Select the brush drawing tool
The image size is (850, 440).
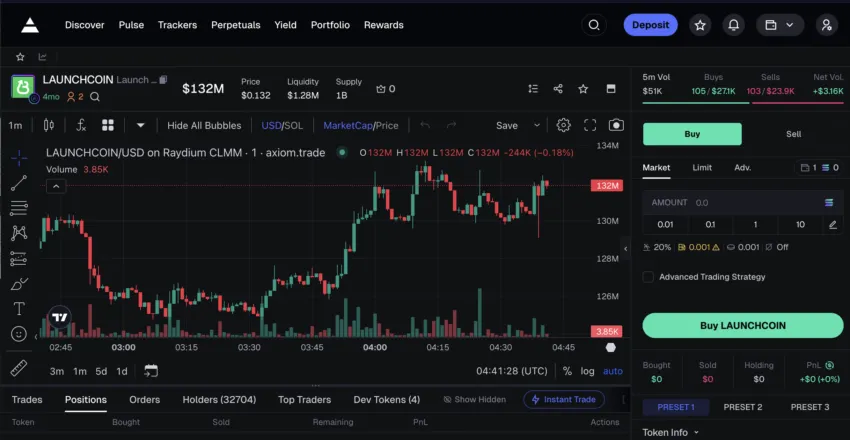click(x=19, y=283)
